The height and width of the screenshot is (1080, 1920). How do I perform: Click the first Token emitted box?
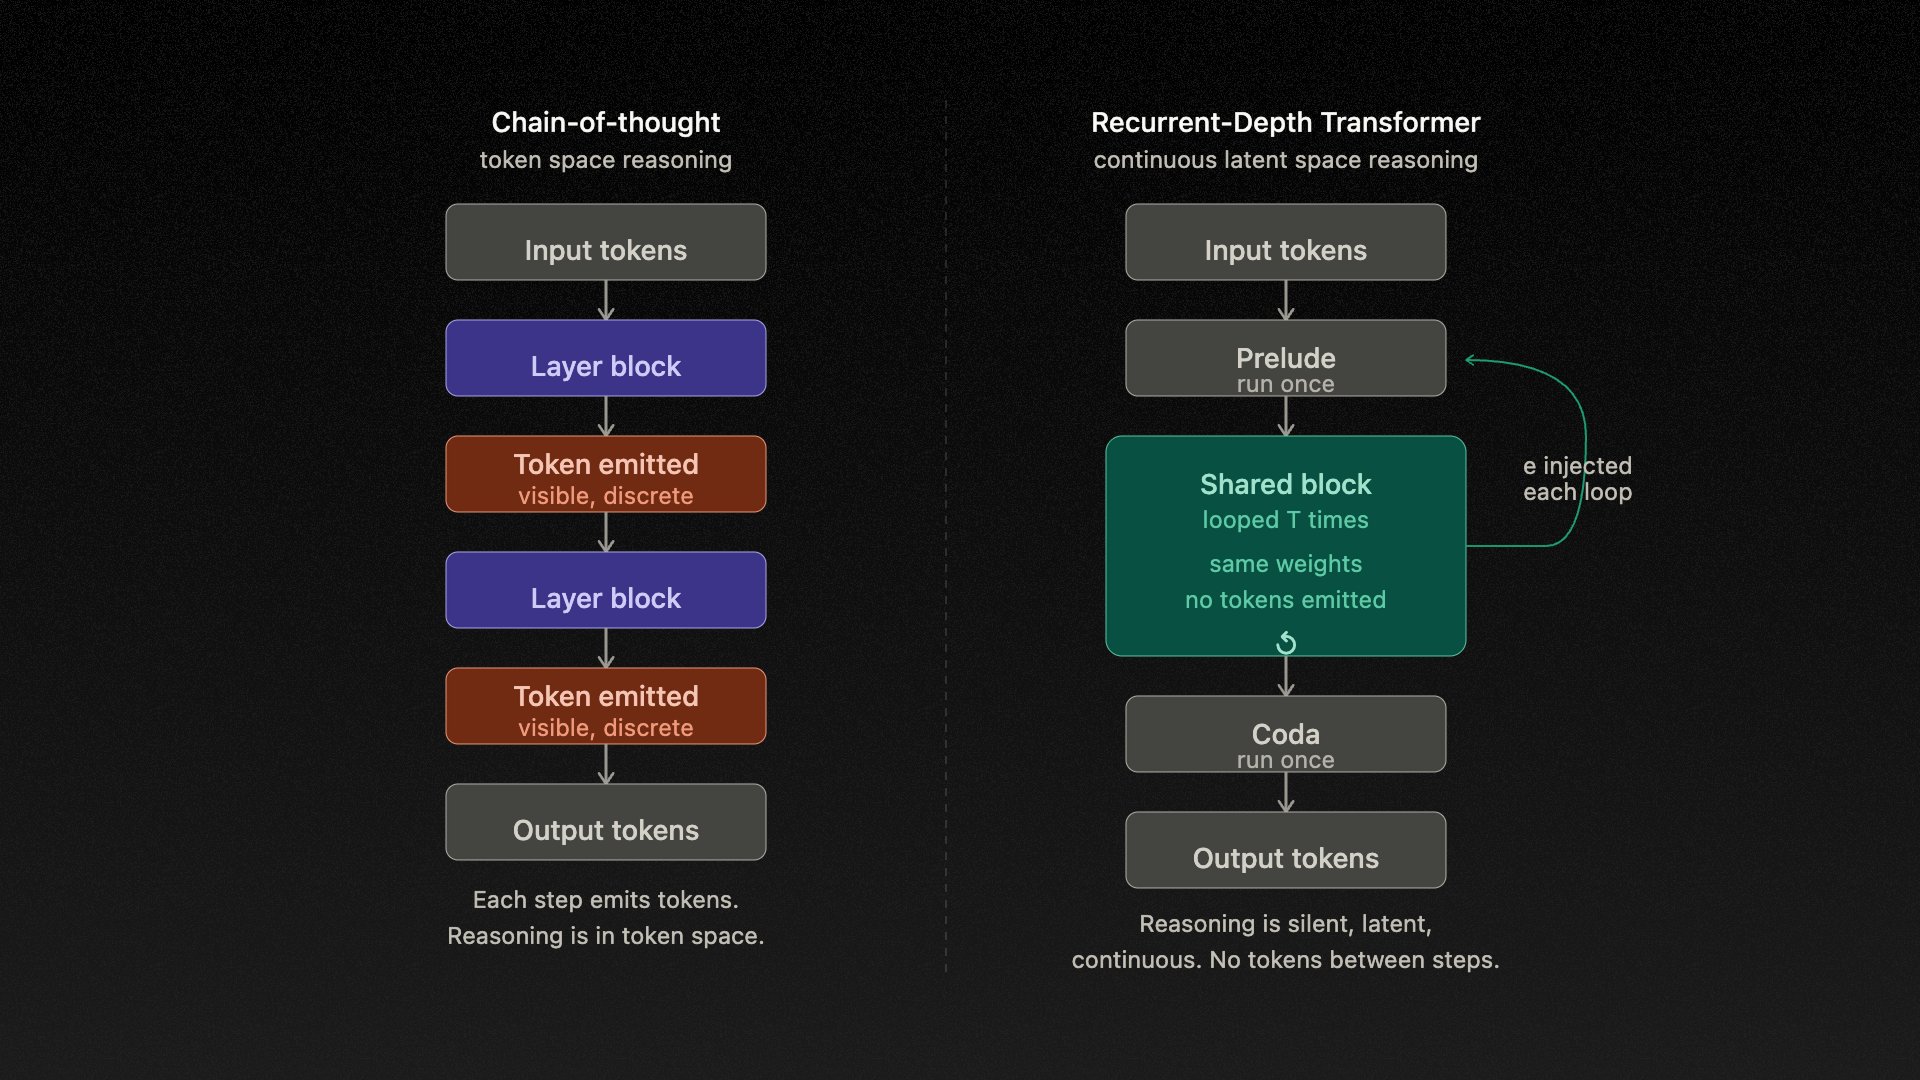605,474
